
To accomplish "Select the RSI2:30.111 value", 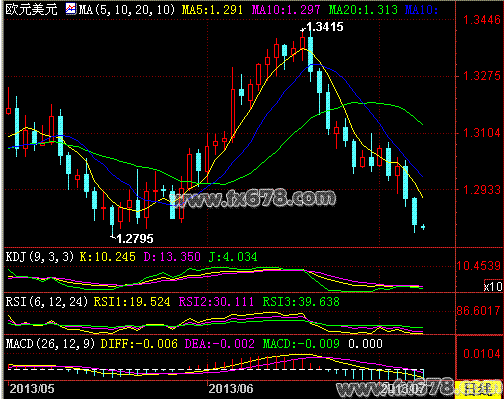I will coord(216,302).
